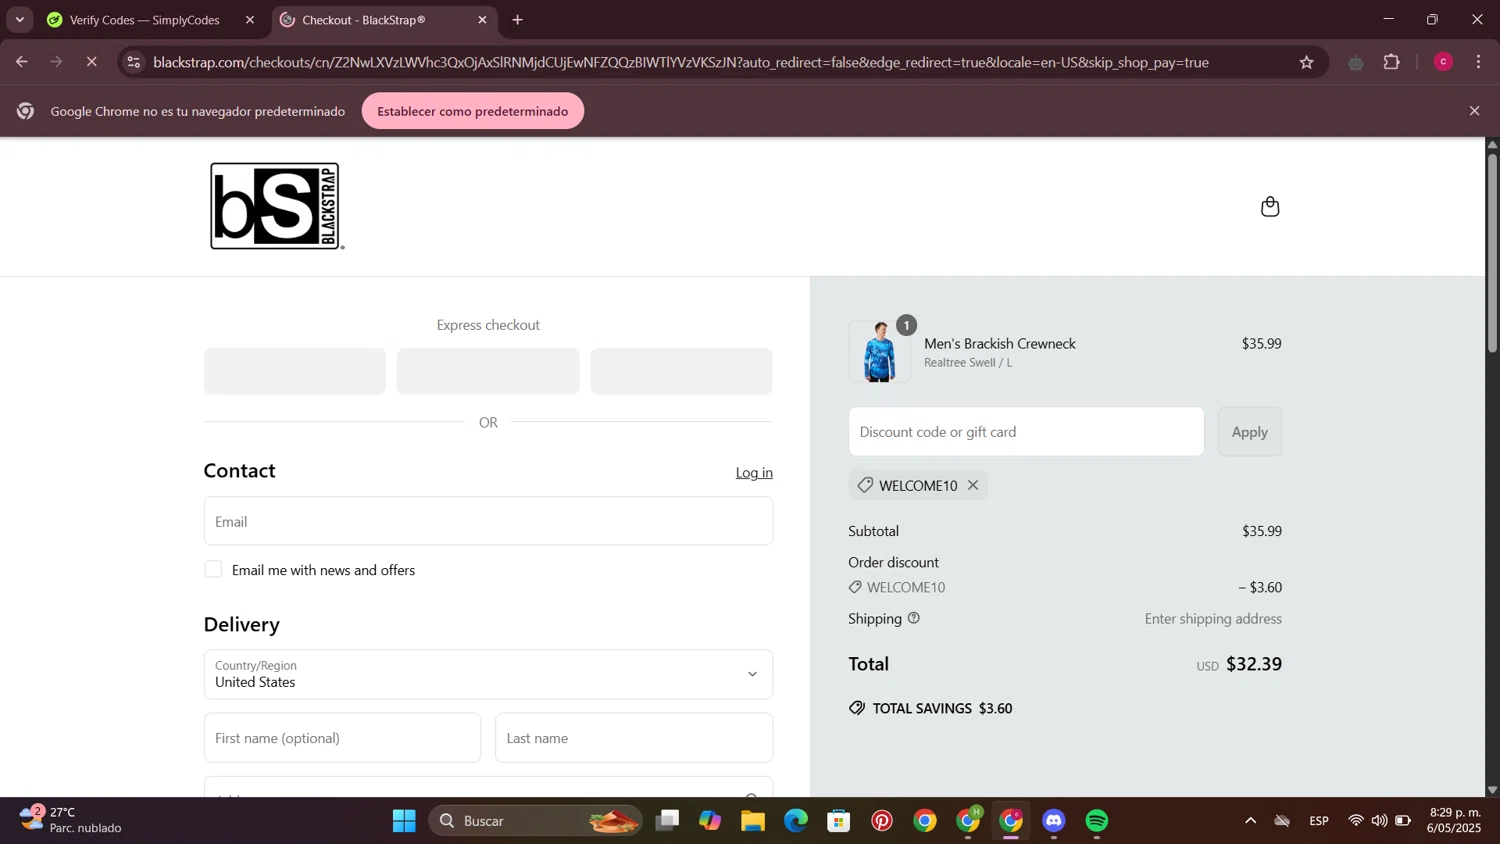The width and height of the screenshot is (1500, 844).
Task: Open Chrome three-dot menu
Action: tap(1478, 62)
